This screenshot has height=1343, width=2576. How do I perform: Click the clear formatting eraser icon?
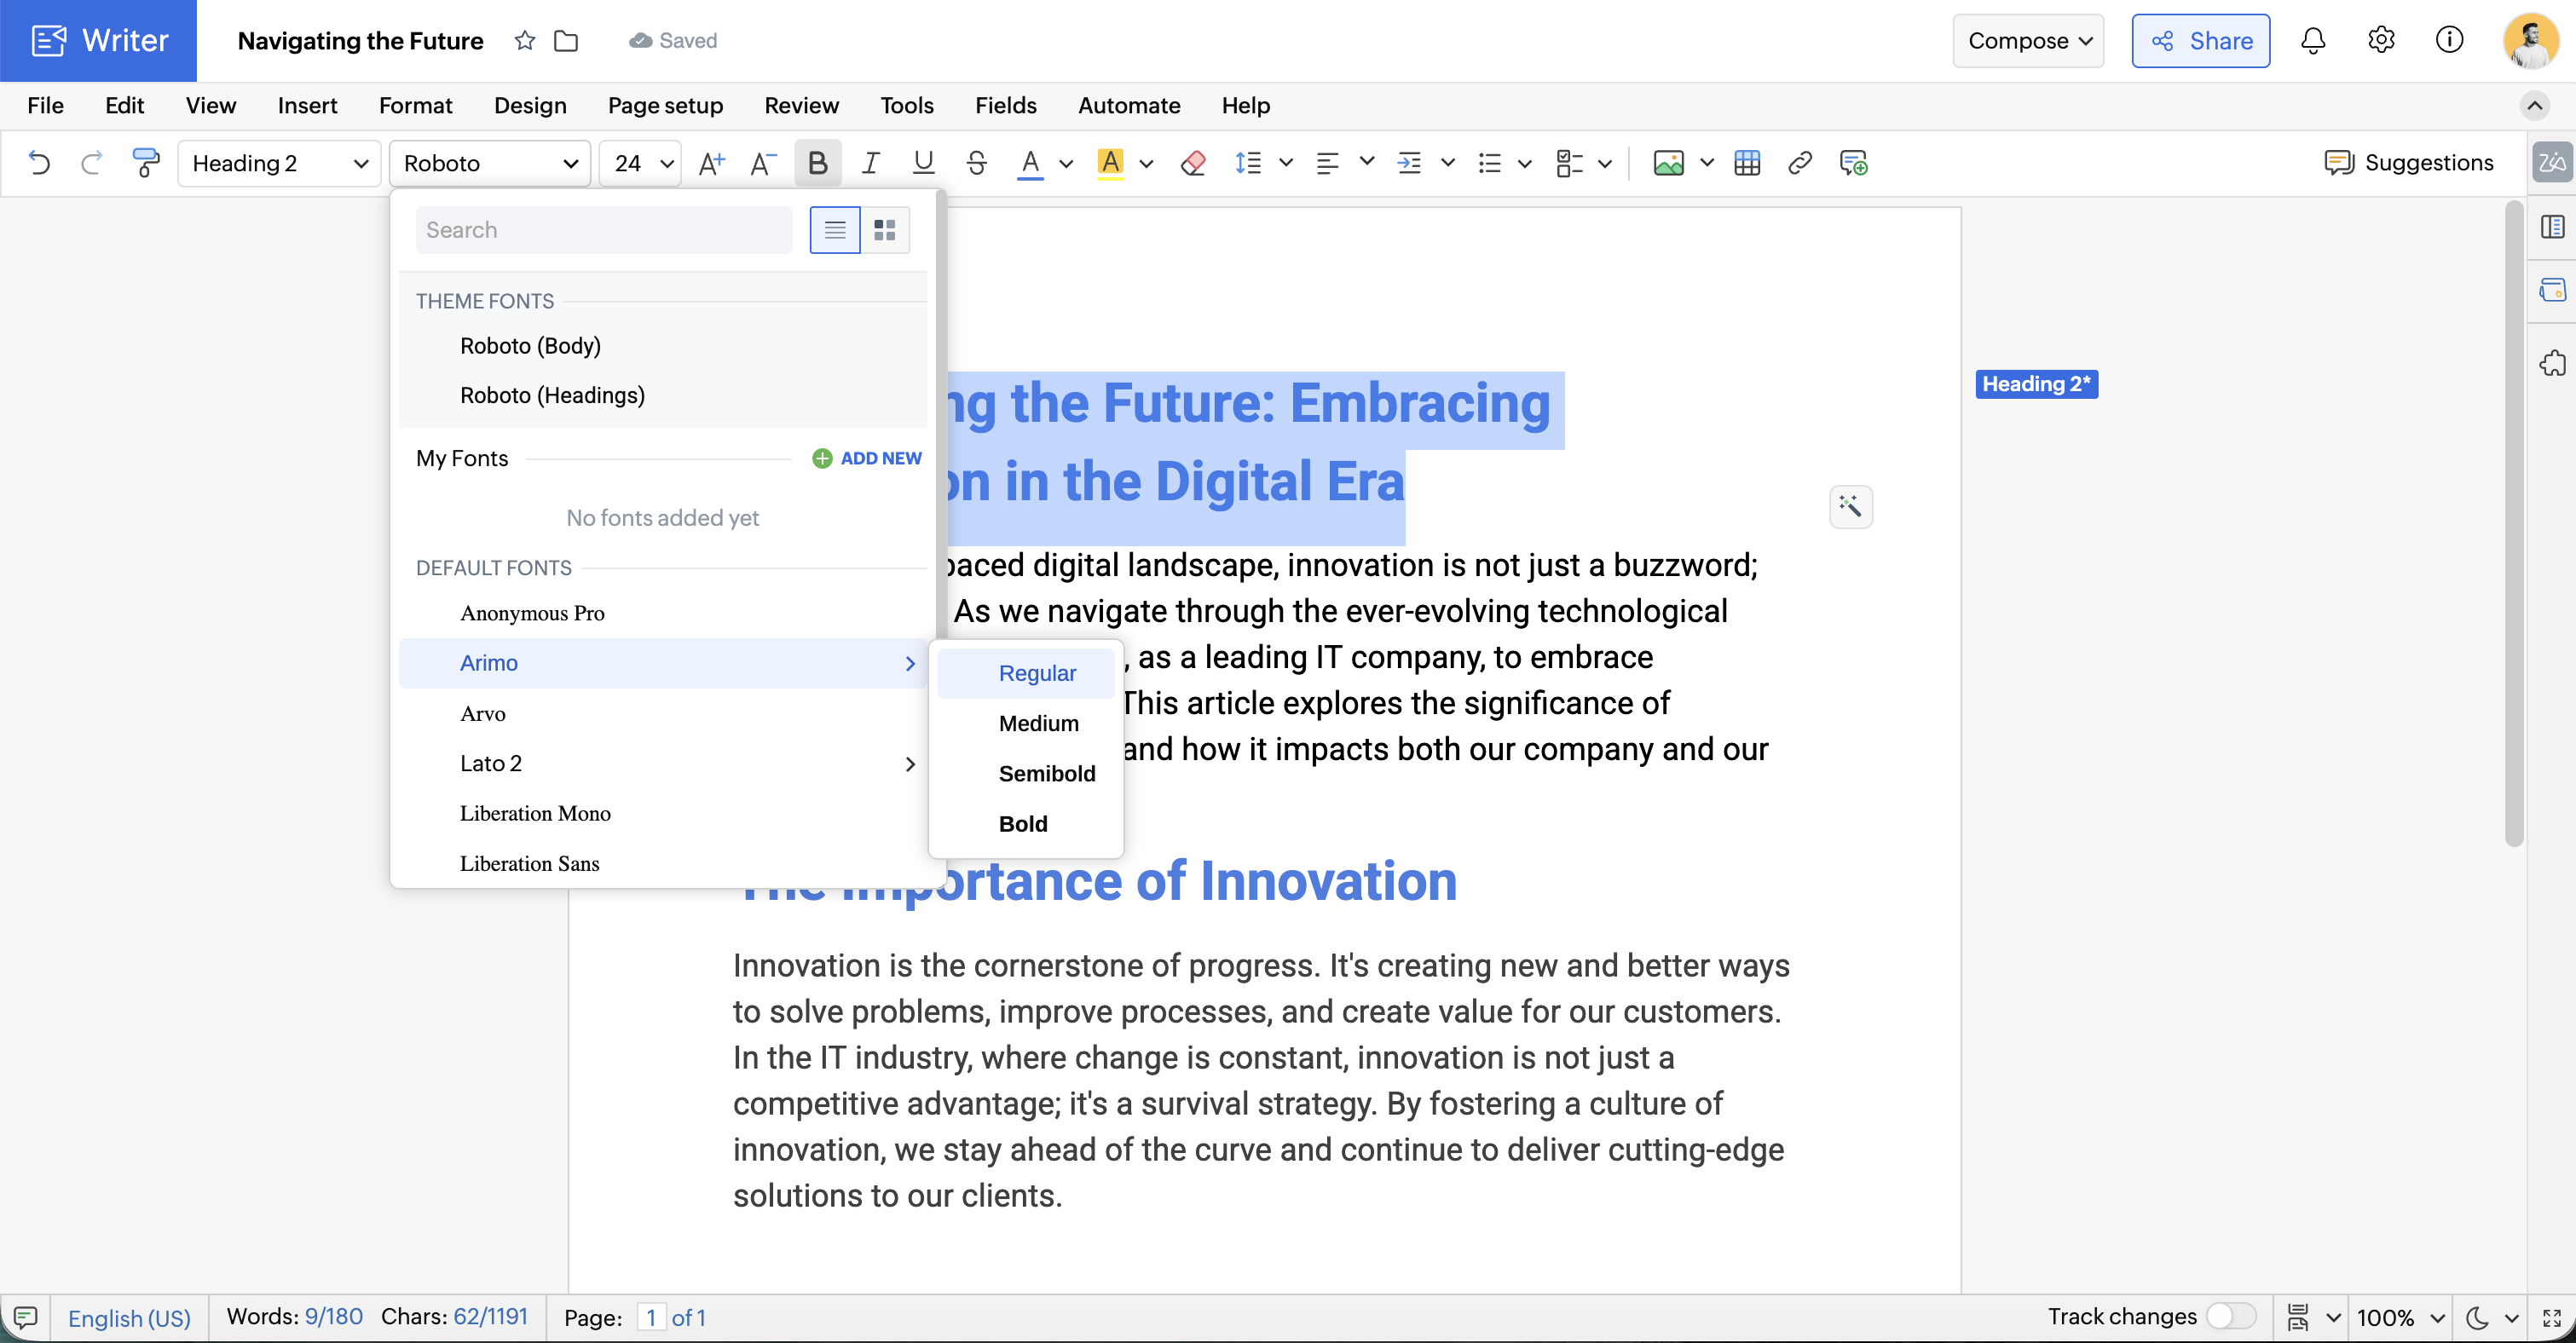1192,162
